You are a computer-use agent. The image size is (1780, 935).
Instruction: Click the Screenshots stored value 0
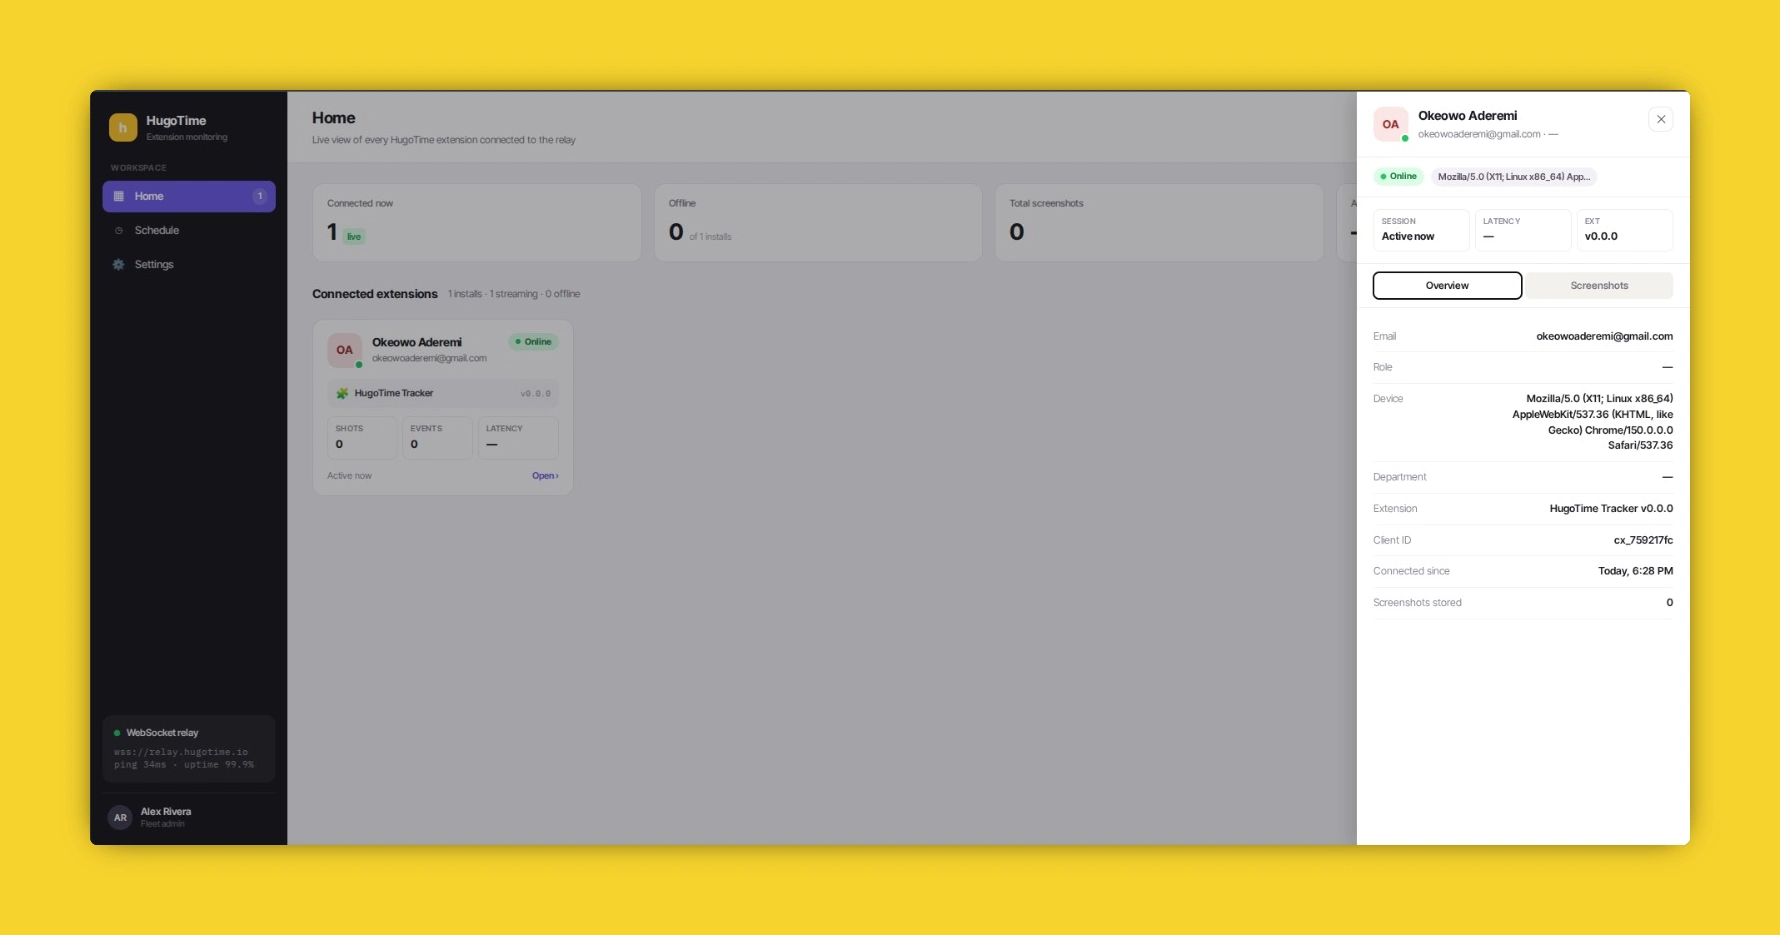(x=1669, y=602)
